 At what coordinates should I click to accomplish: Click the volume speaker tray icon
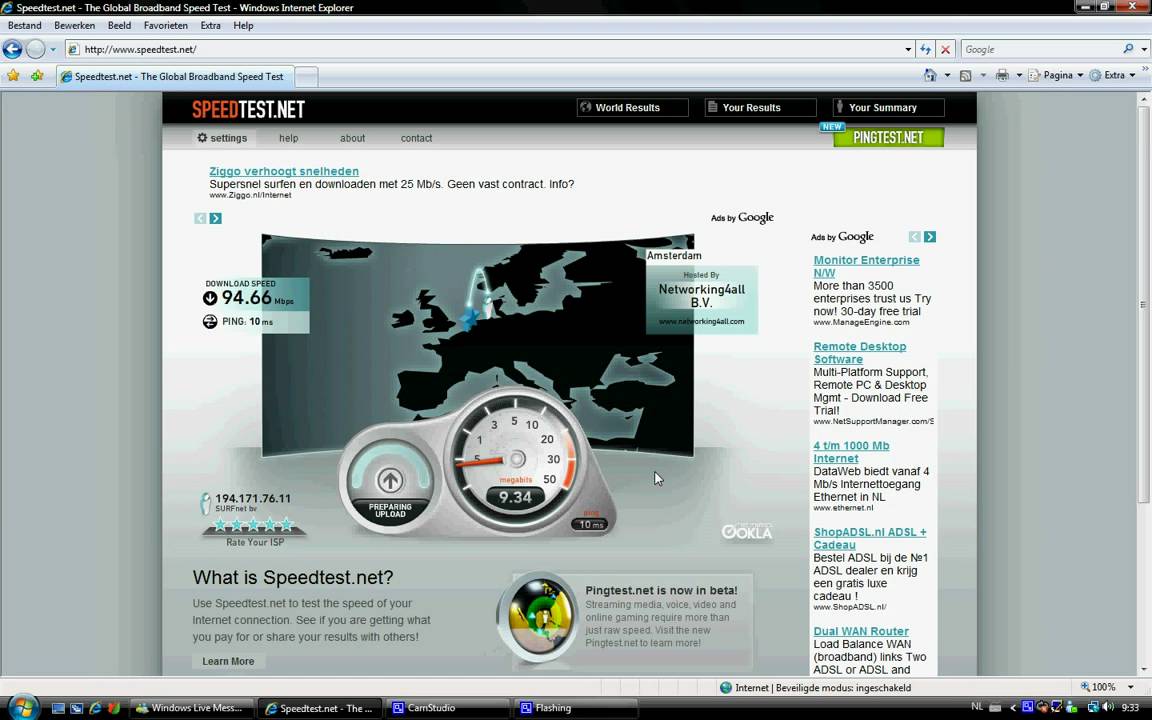pyautogui.click(x=1109, y=707)
